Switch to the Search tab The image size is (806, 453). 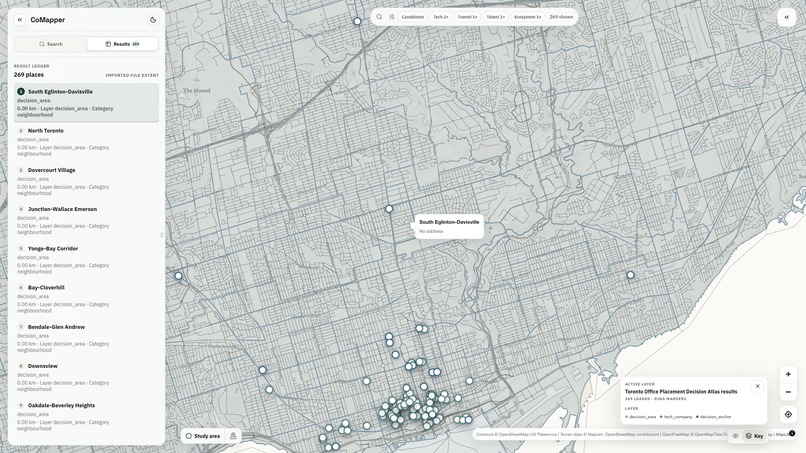[50, 44]
